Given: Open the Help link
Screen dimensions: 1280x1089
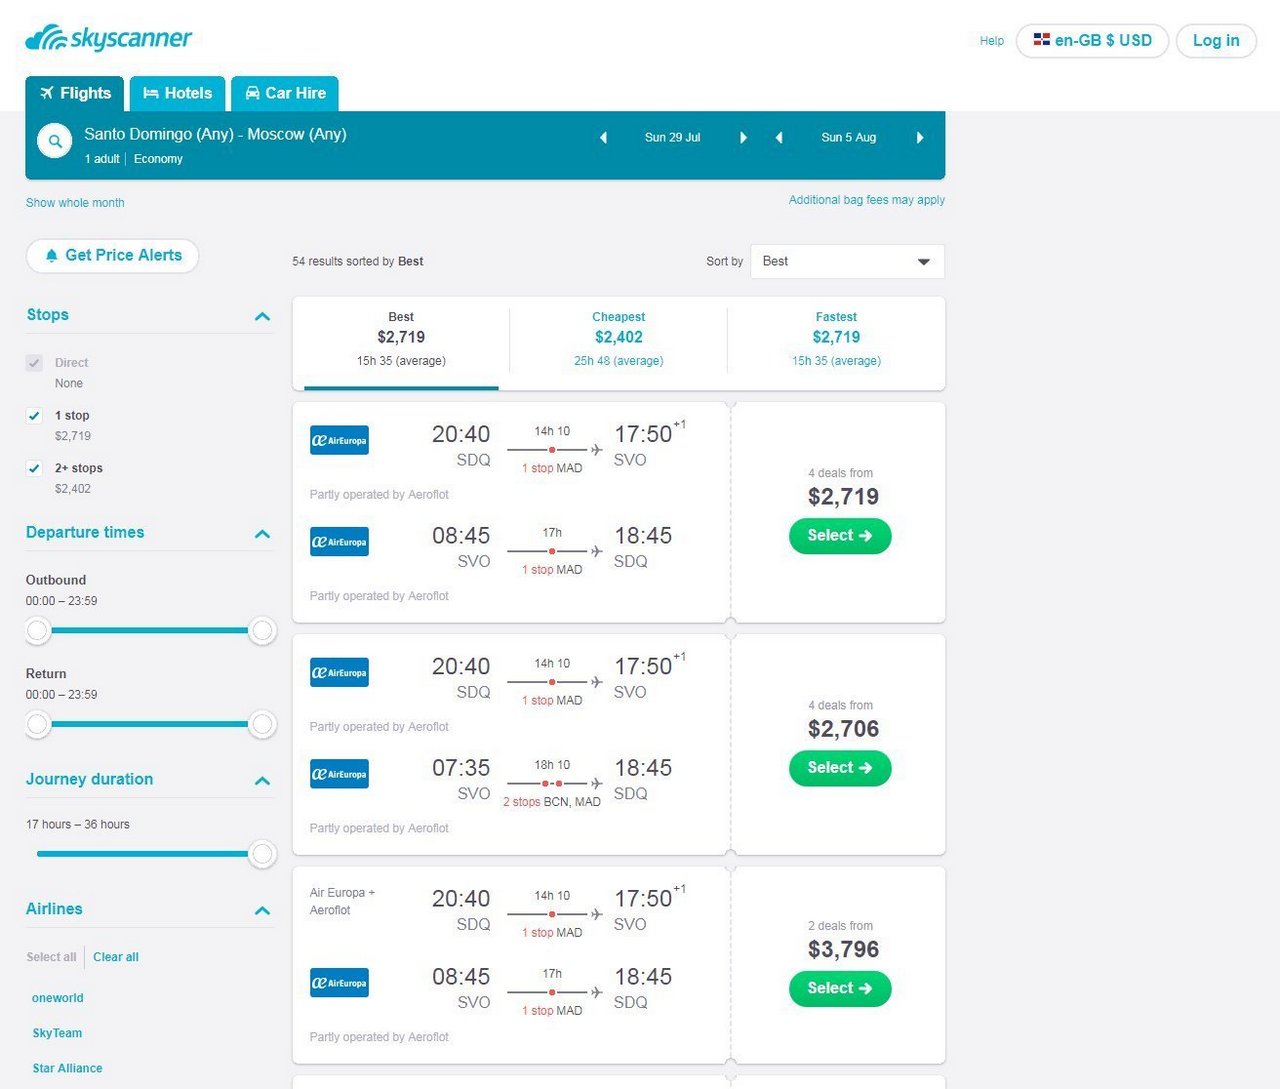Looking at the screenshot, I should [x=992, y=41].
